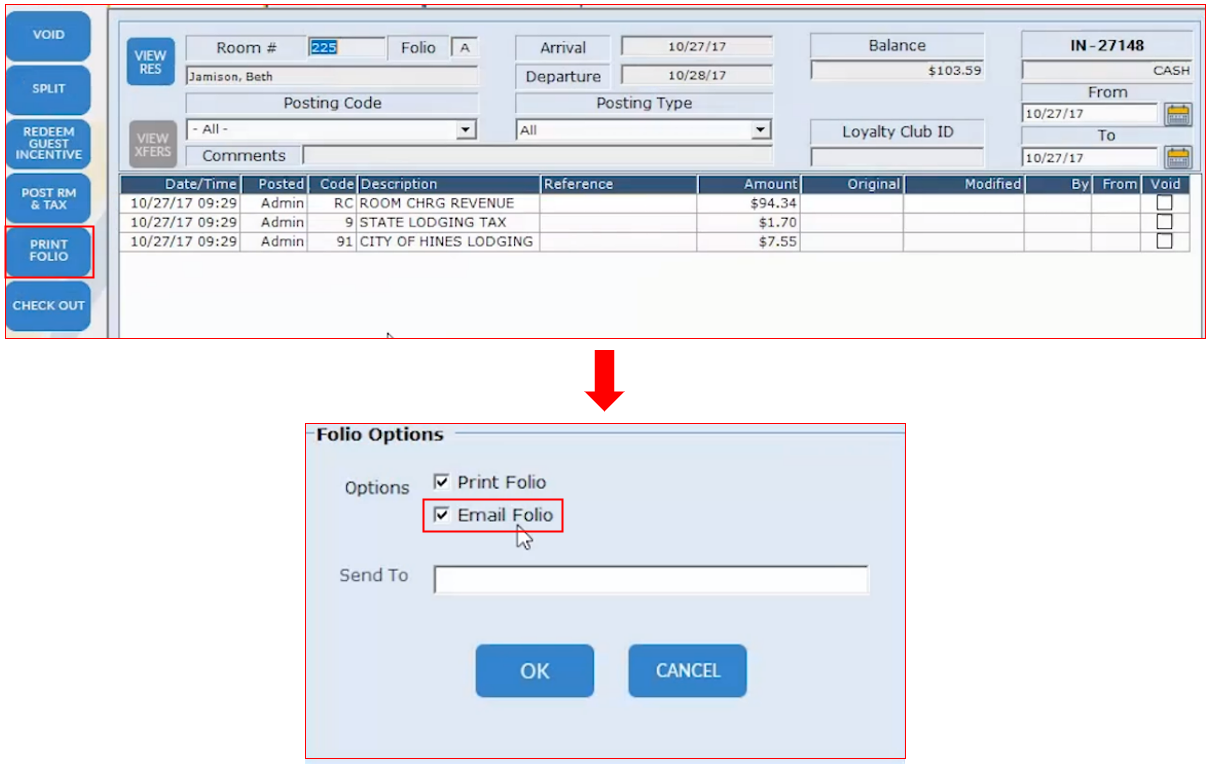Open the From date calendar picker

[x=1179, y=114]
